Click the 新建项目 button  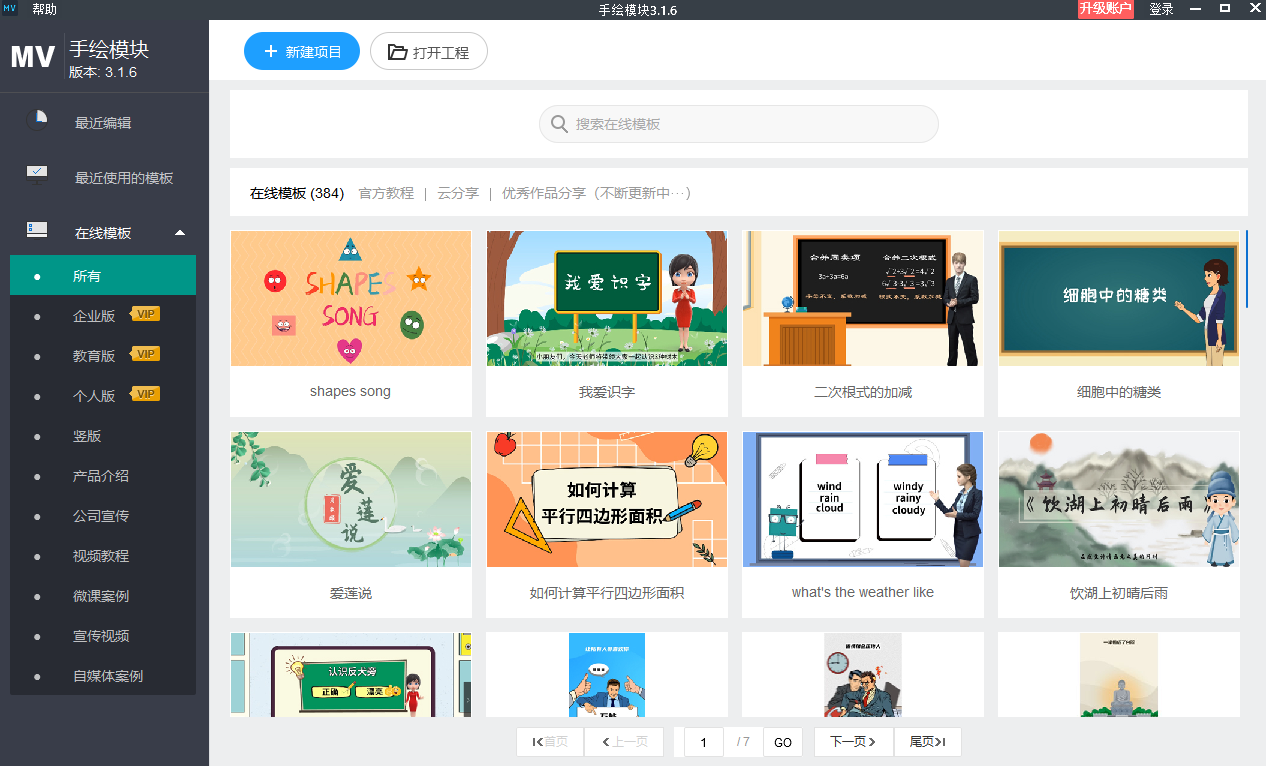coord(302,51)
